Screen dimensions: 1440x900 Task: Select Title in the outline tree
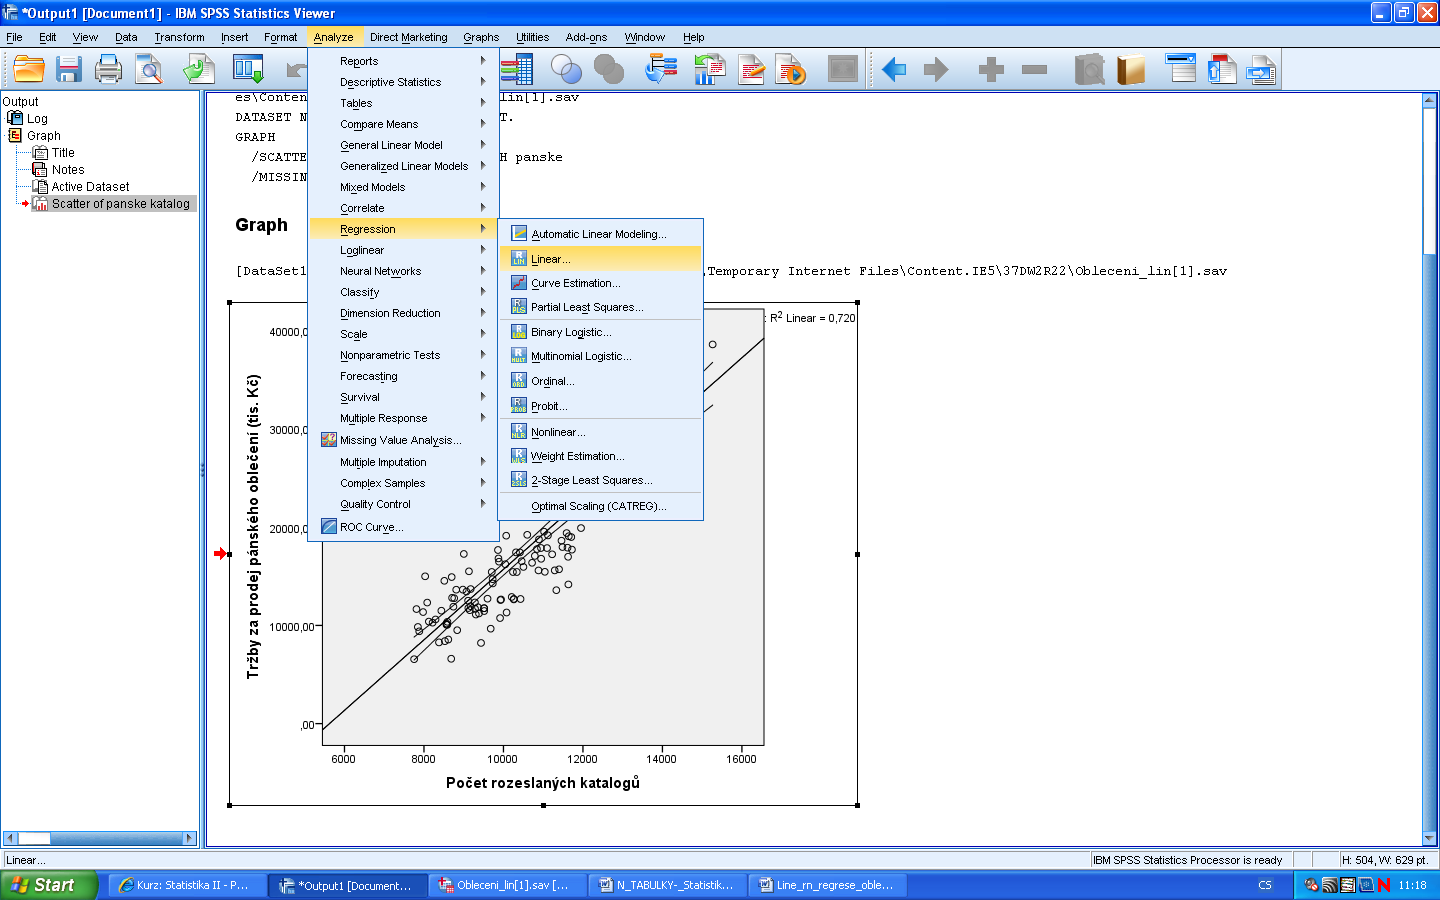(x=63, y=153)
